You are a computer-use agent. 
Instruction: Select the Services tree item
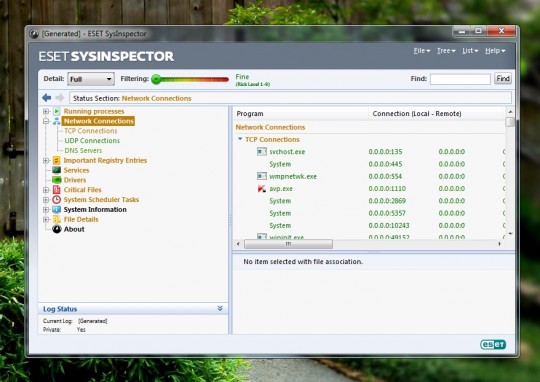click(76, 170)
